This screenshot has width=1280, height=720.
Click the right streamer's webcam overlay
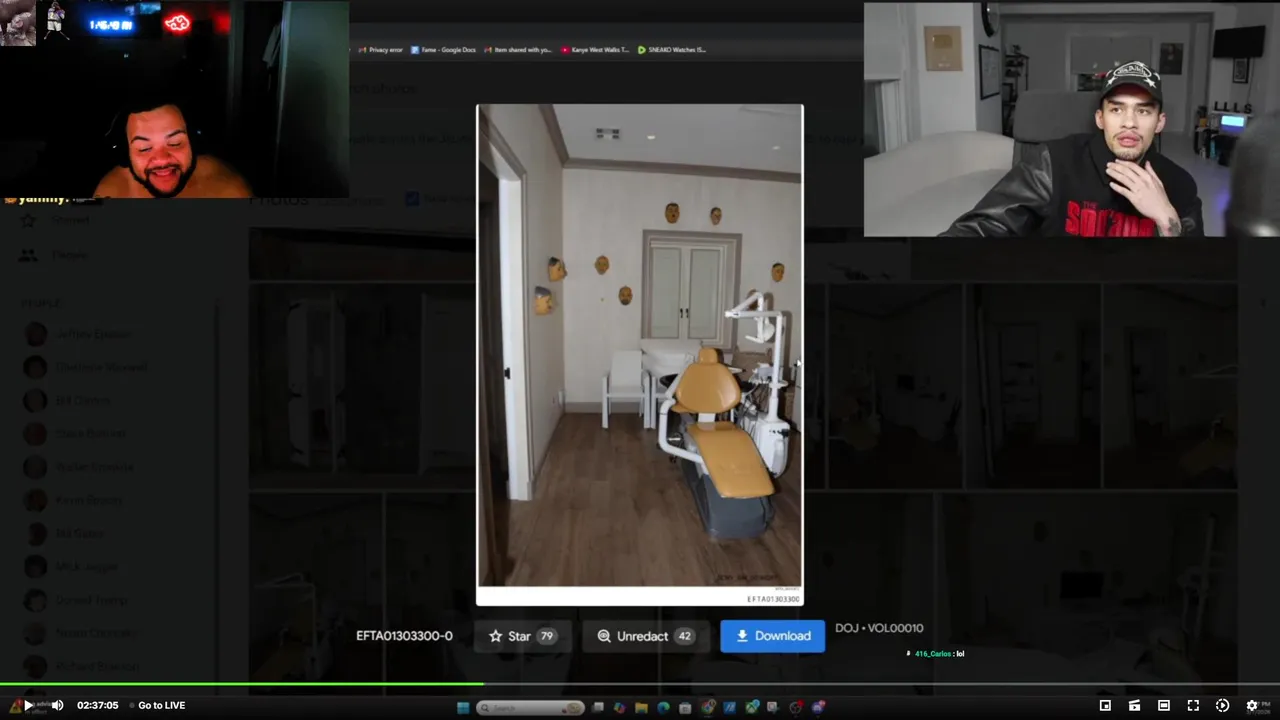[x=1071, y=119]
